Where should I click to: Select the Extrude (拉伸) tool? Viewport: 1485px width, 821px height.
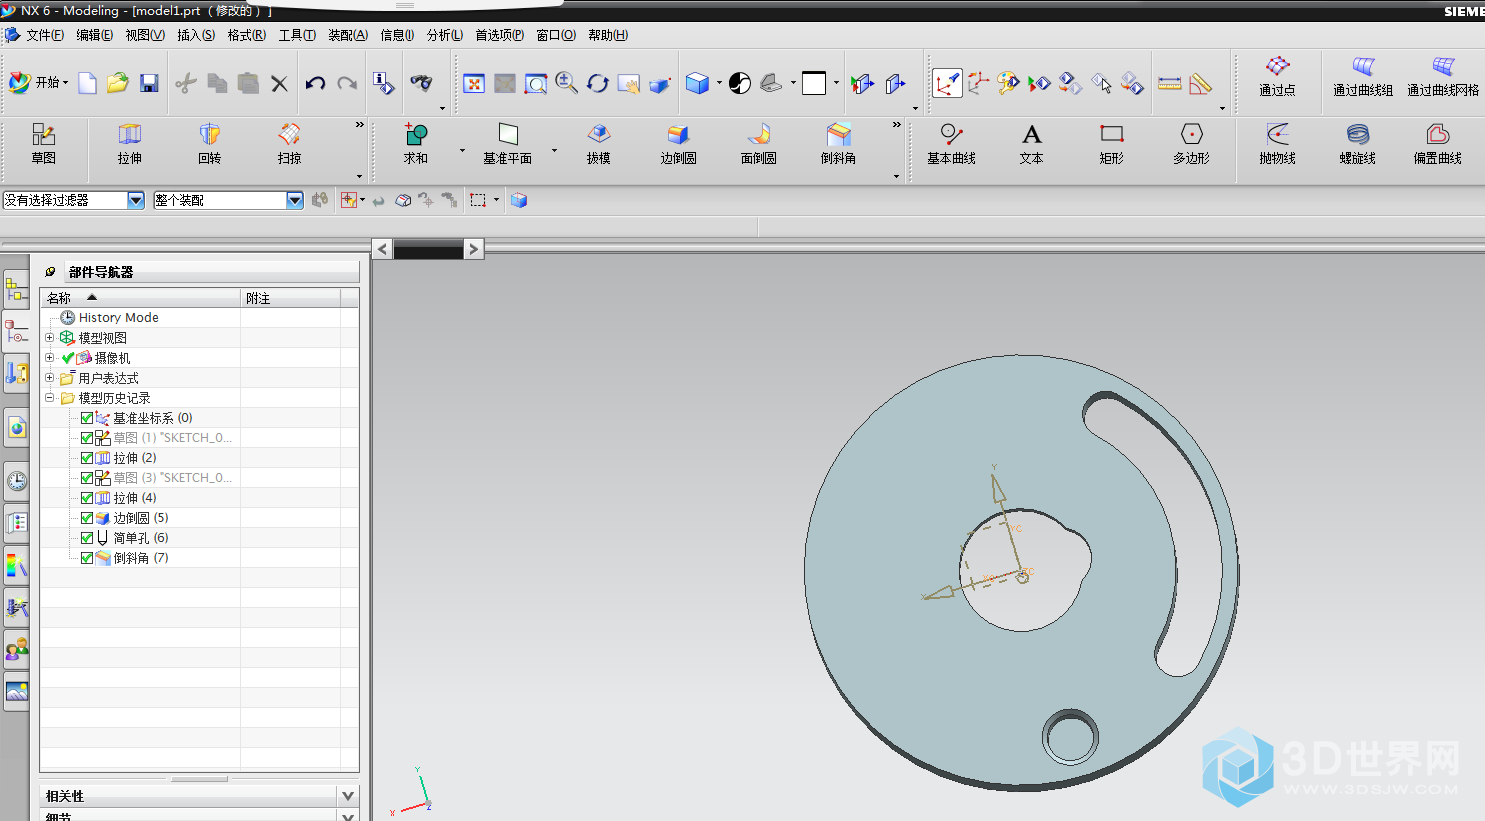(x=130, y=144)
